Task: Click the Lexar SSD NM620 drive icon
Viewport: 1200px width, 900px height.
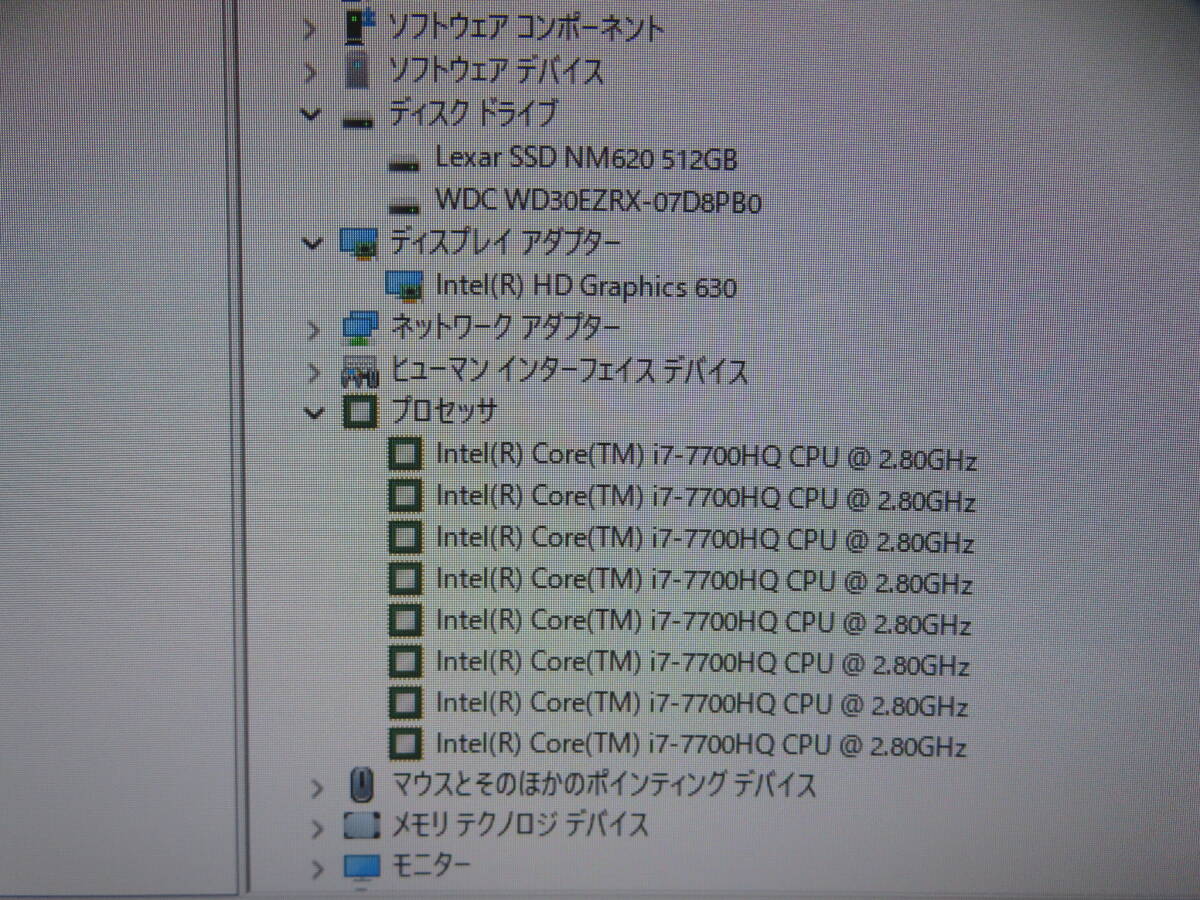Action: point(404,163)
